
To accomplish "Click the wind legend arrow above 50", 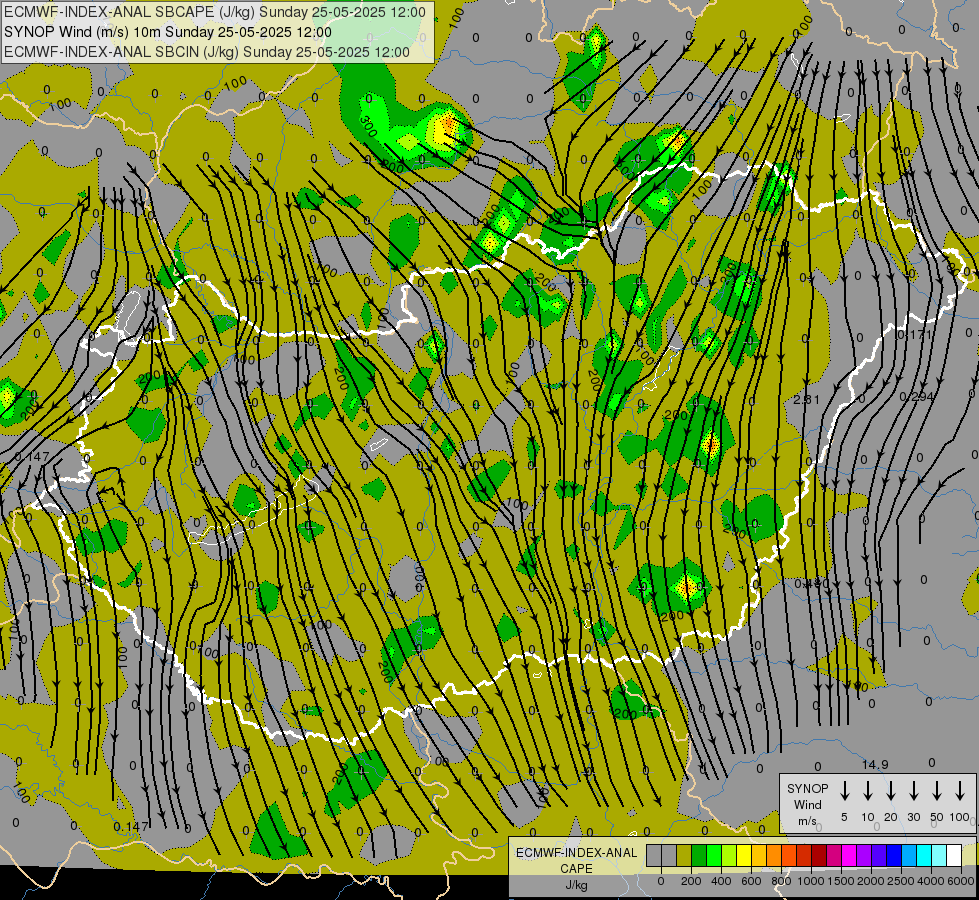I will 937,791.
